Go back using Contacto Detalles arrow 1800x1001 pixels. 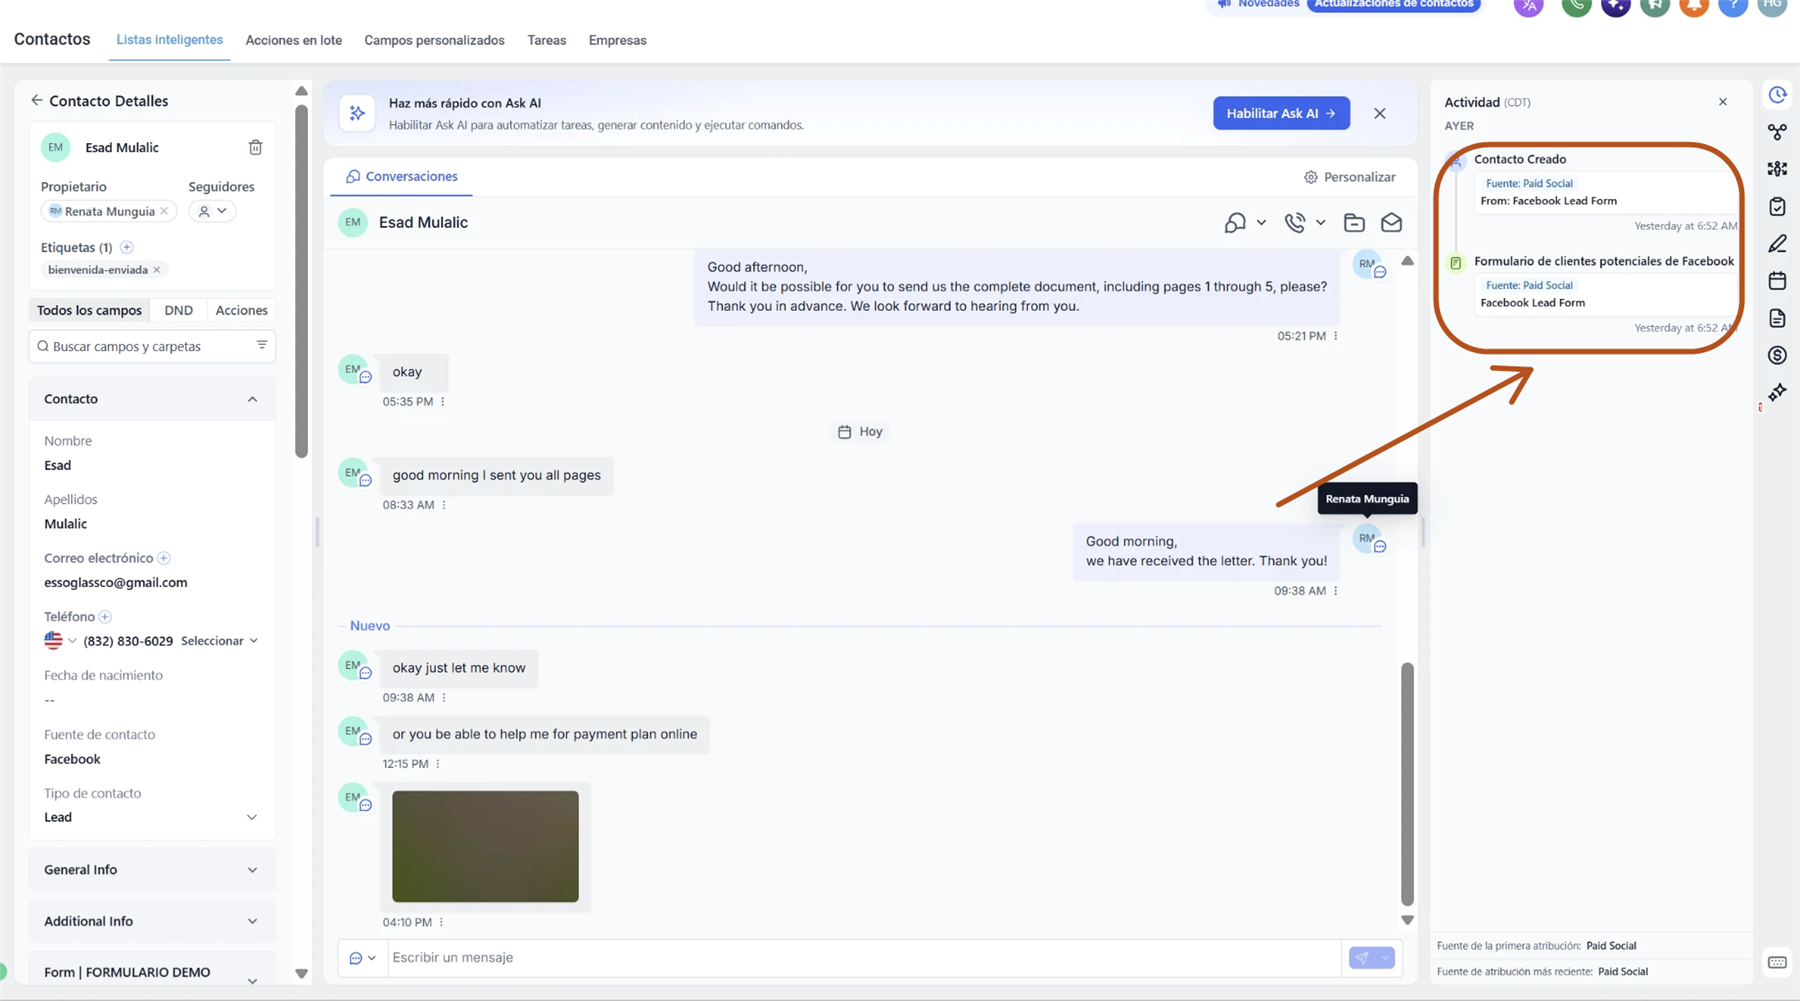36,100
